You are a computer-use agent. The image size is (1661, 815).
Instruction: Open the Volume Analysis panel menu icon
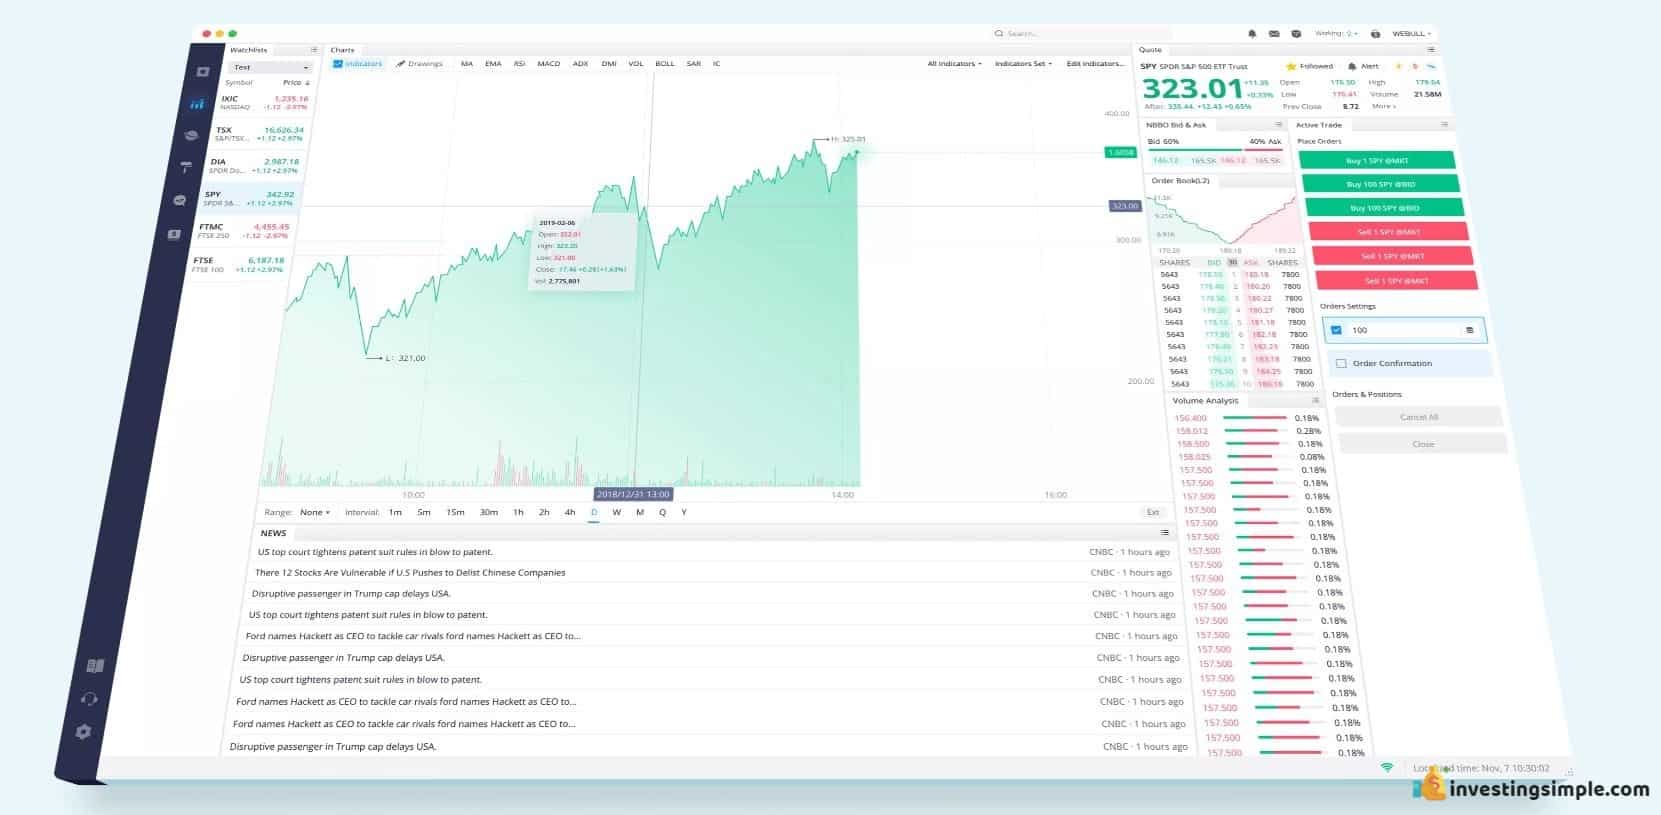(1315, 400)
